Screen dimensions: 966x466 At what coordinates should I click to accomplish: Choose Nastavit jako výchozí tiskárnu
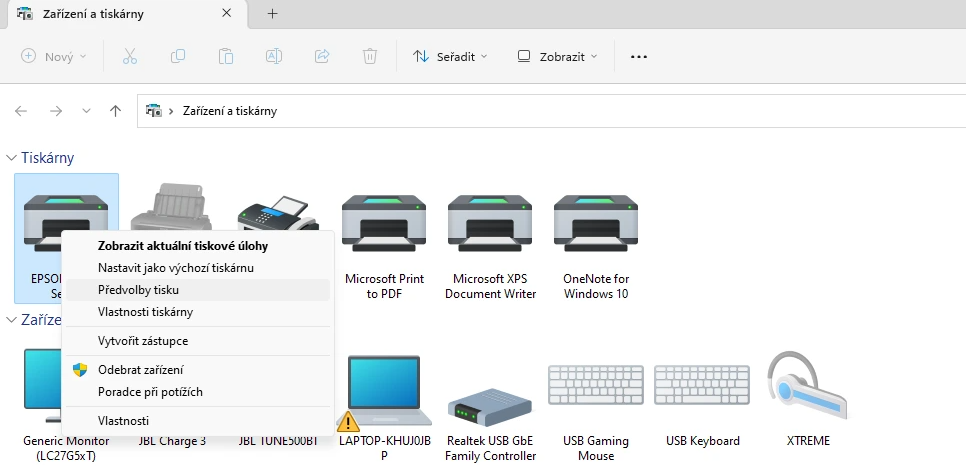click(175, 268)
